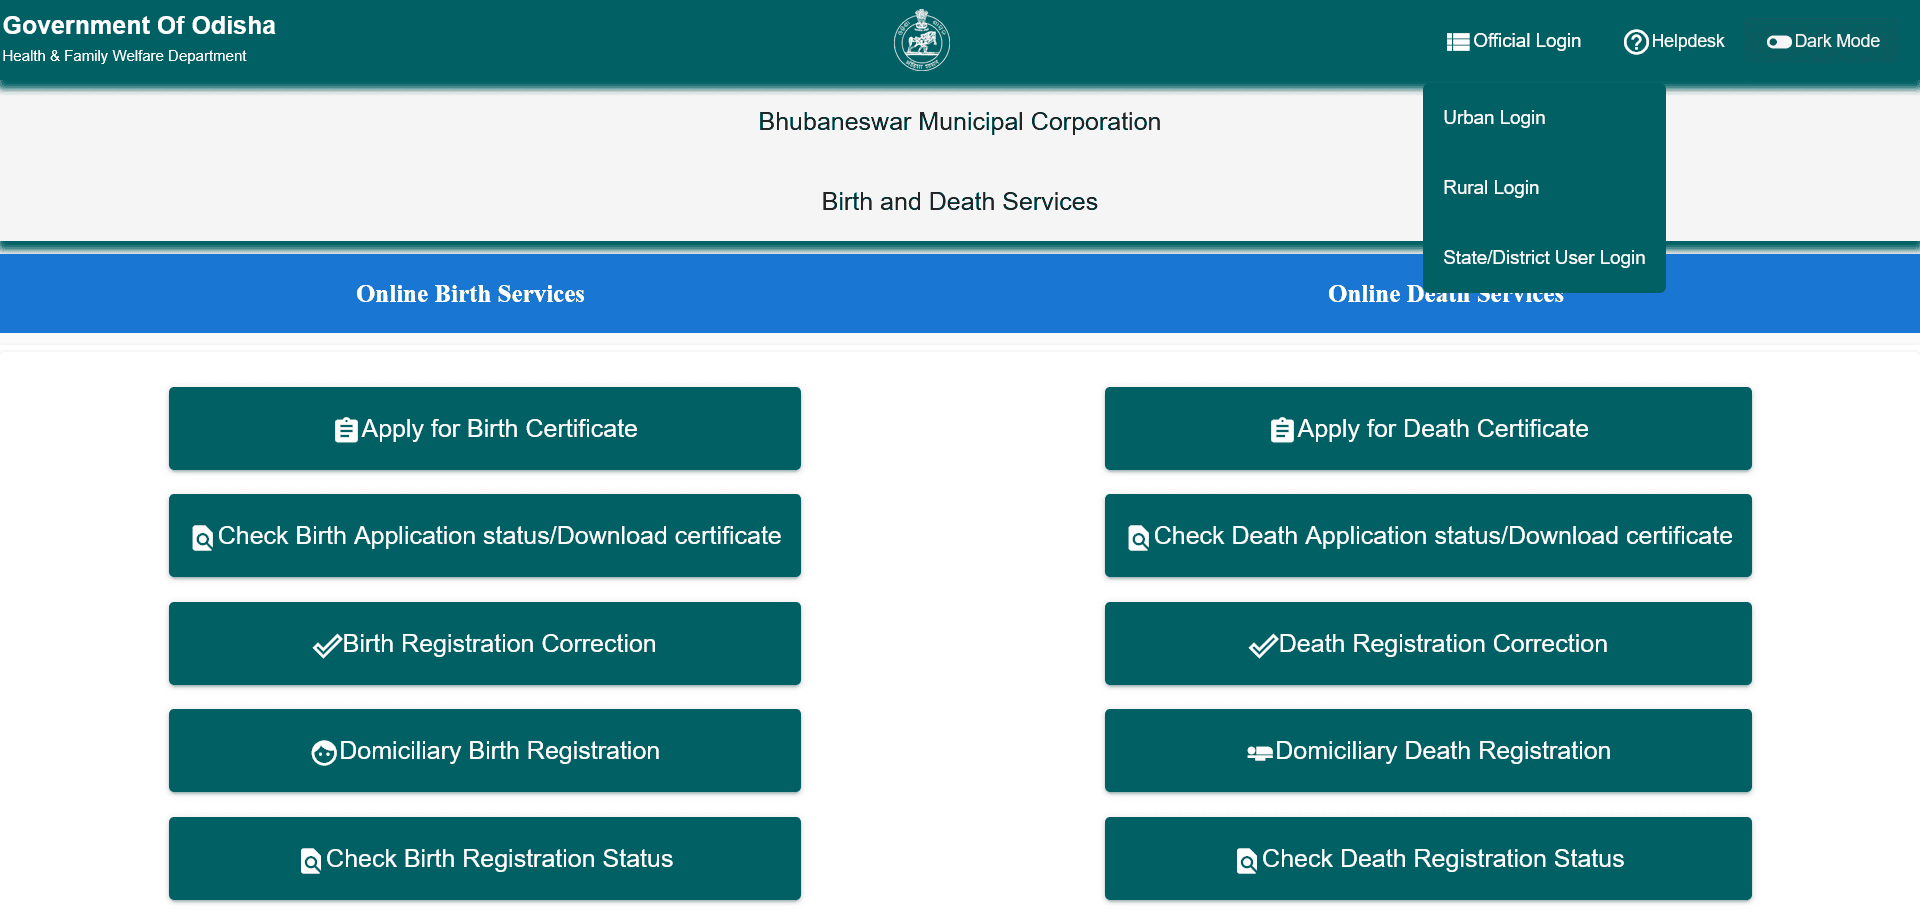Select Urban Login from dropdown menu
This screenshot has height=912, width=1920.
pos(1494,118)
